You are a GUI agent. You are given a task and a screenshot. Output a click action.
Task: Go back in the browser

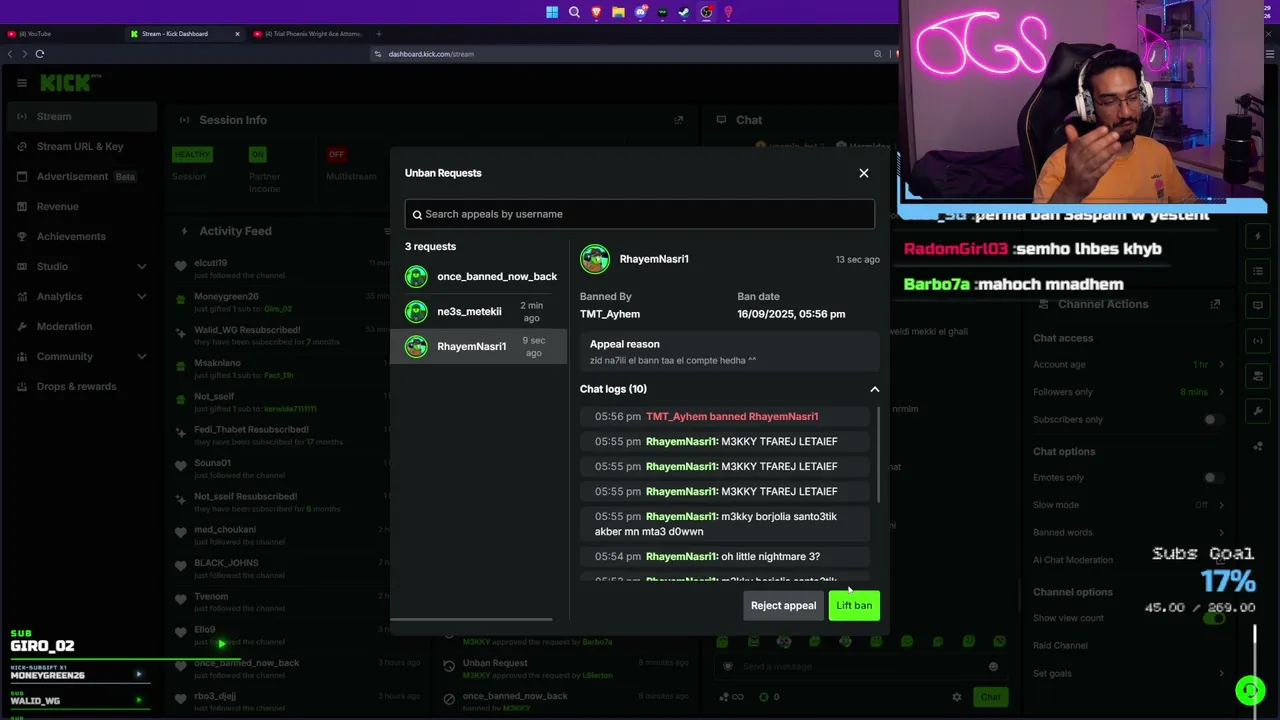pyautogui.click(x=10, y=54)
